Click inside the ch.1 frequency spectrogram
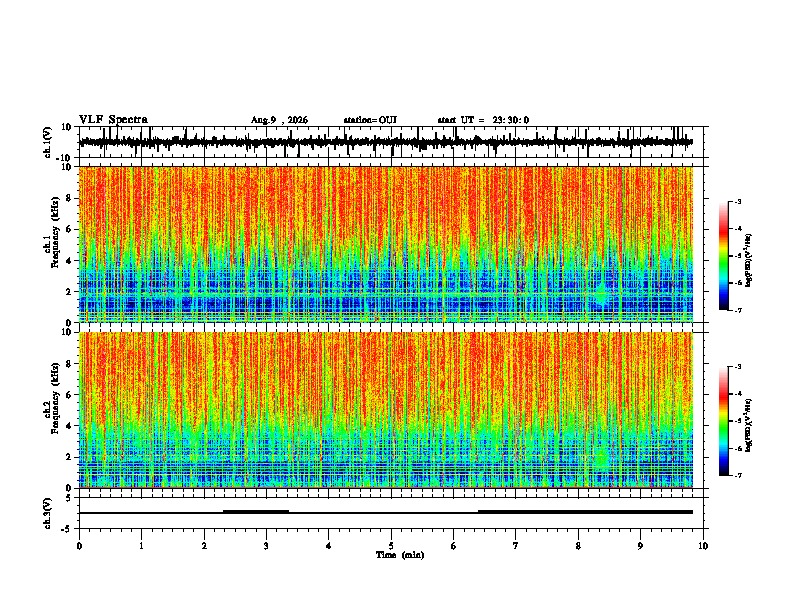792x612 pixels. (386, 244)
